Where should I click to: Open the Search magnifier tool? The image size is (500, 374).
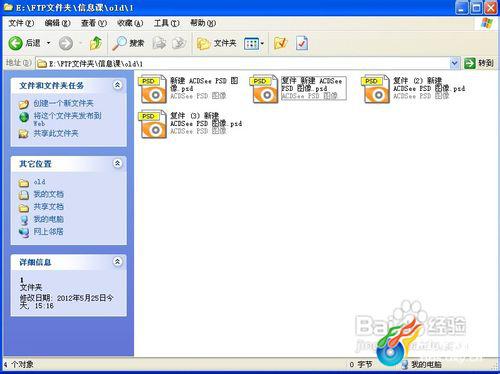128,43
